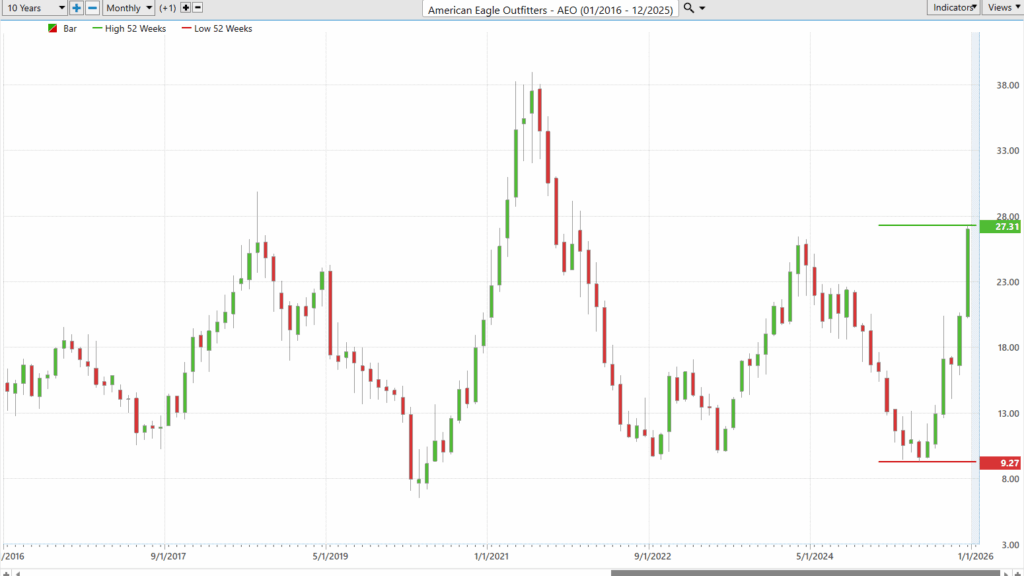
Task: Click the magnifying glass search icon
Action: click(x=689, y=8)
